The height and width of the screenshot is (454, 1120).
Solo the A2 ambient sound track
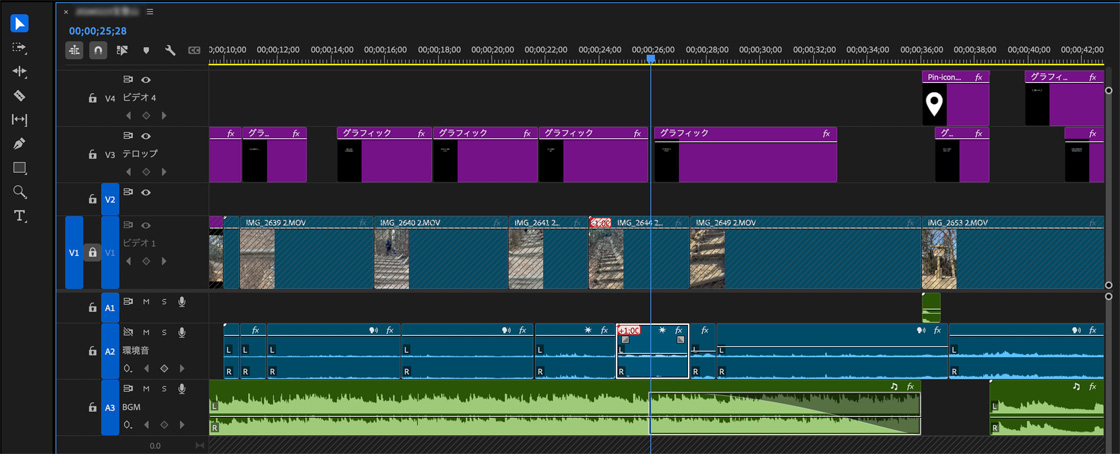[164, 332]
